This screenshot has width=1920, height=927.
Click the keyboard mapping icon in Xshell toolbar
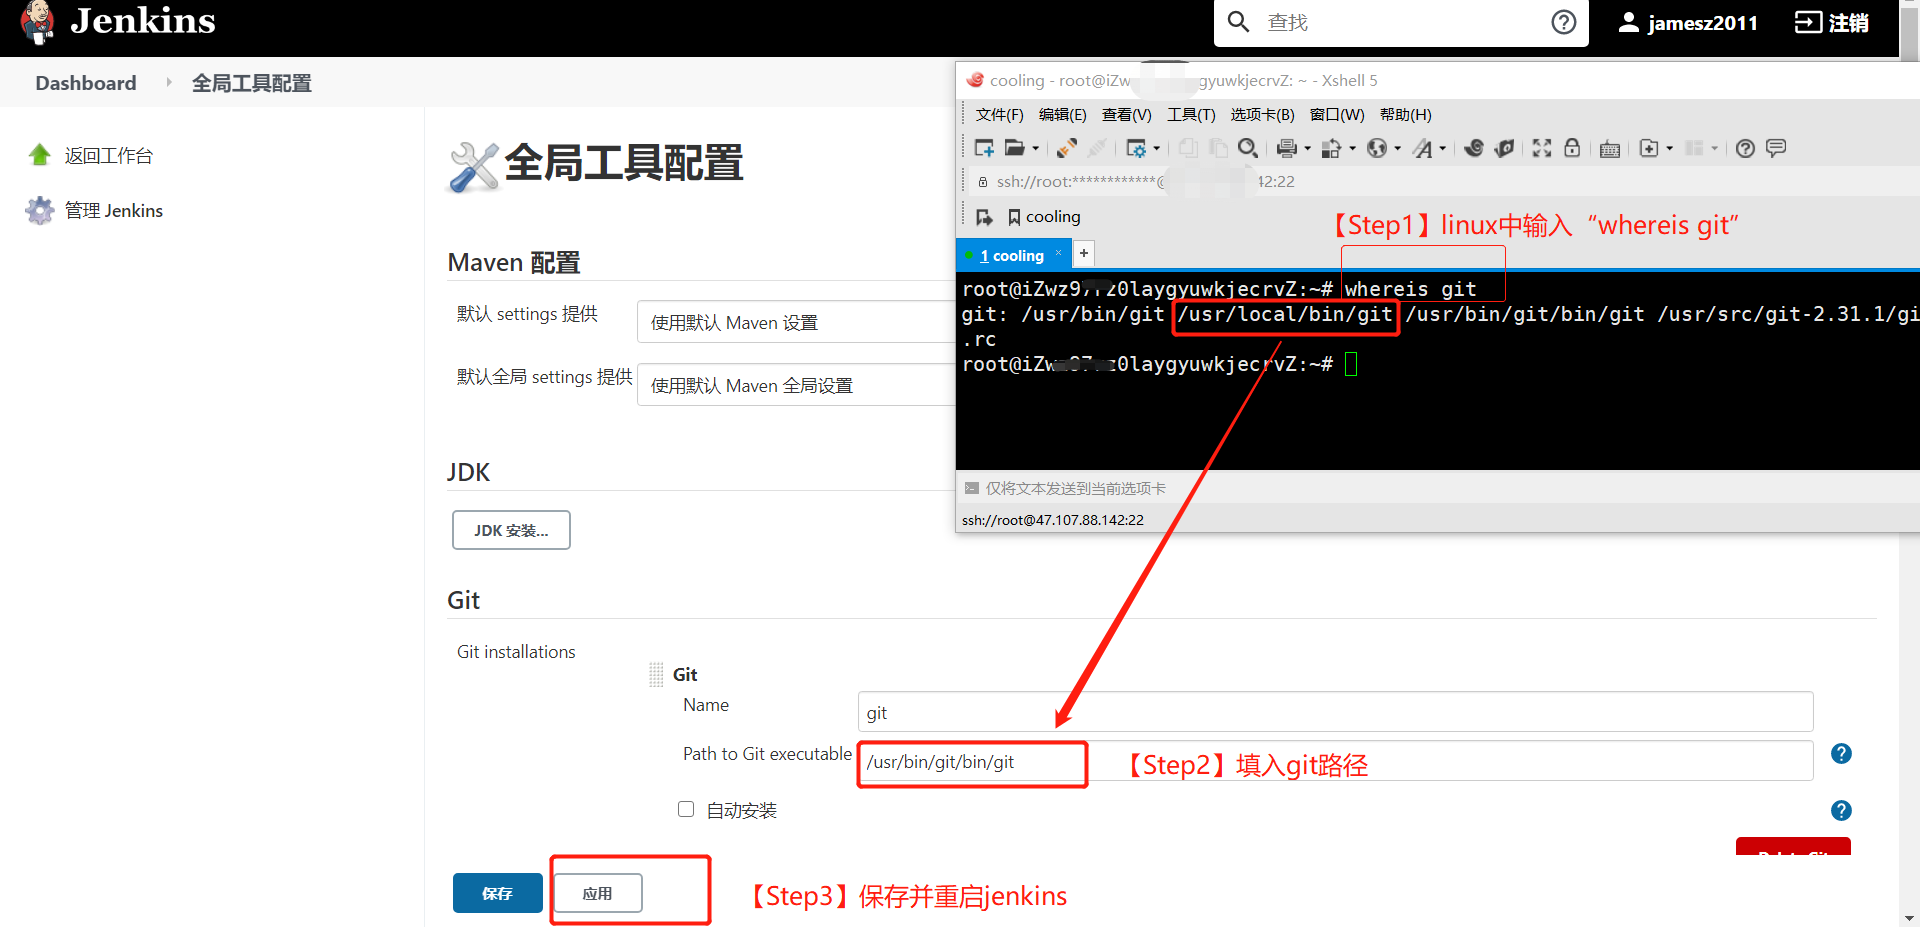(x=1610, y=149)
